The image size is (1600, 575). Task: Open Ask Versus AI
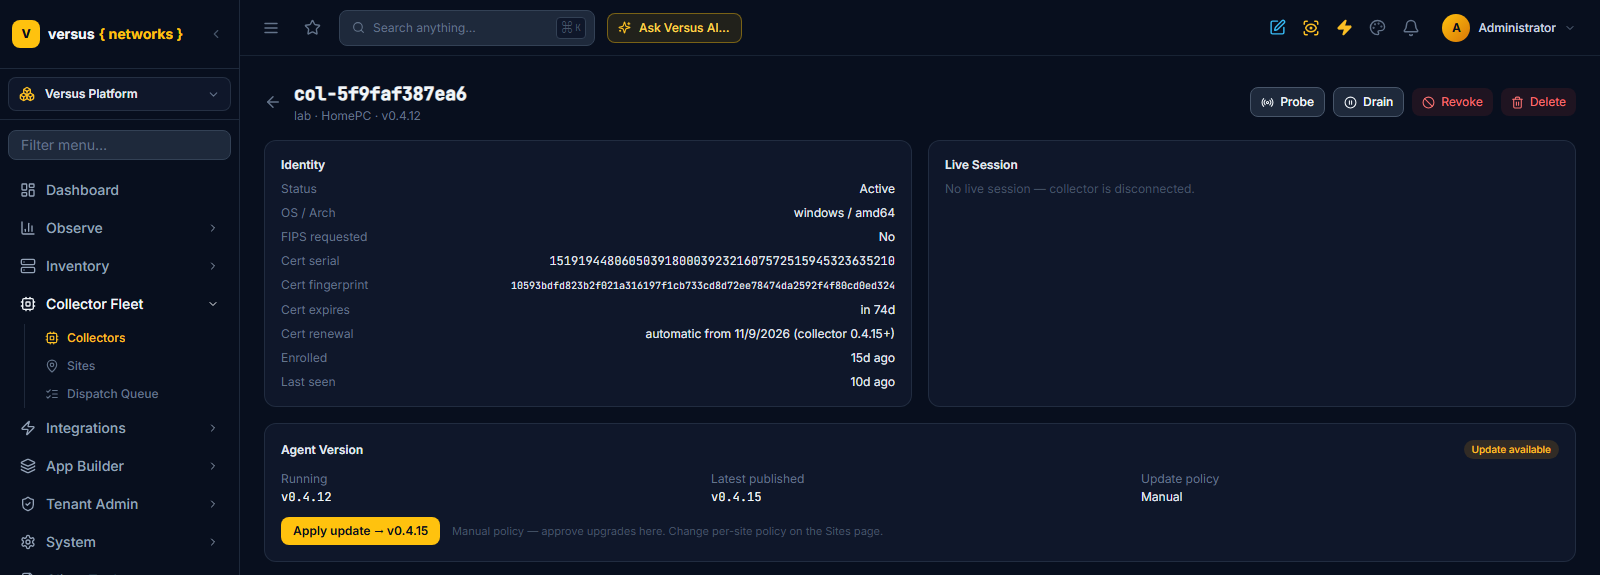tap(674, 28)
